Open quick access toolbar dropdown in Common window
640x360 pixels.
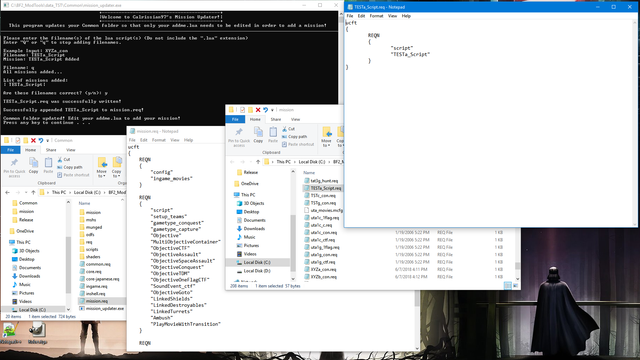point(47,141)
